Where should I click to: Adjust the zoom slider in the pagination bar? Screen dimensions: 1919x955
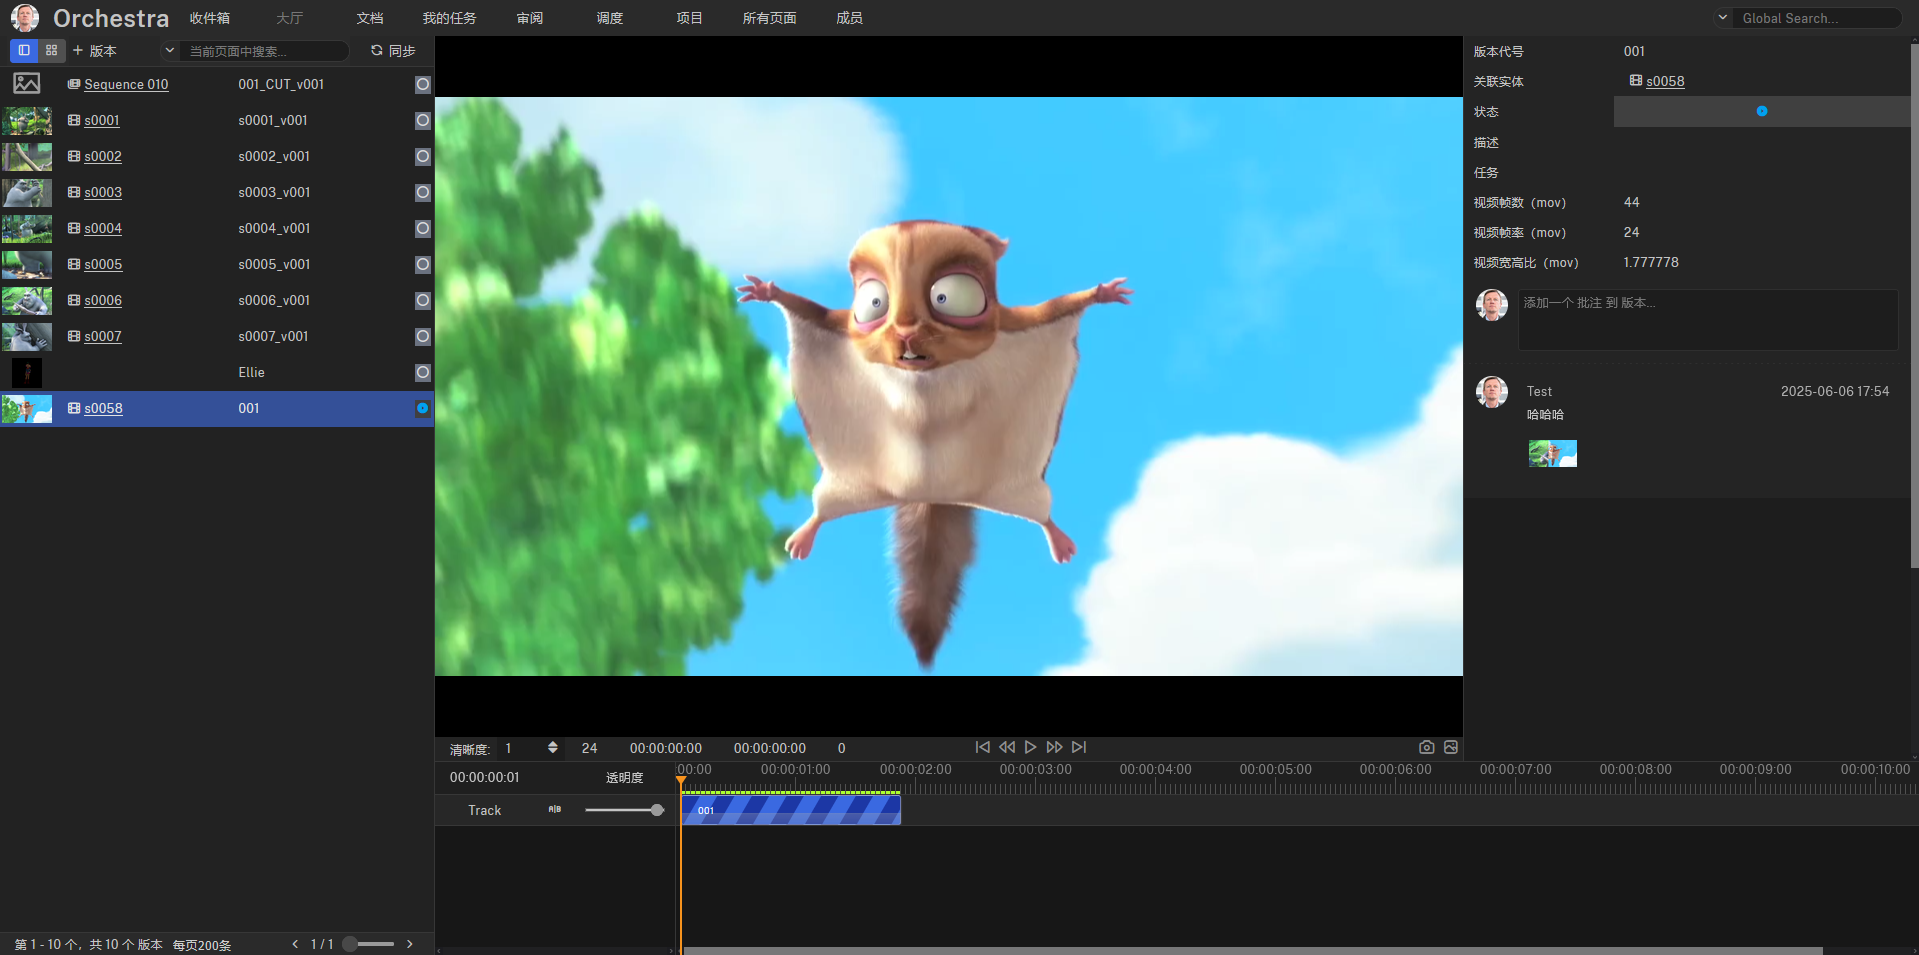(351, 944)
